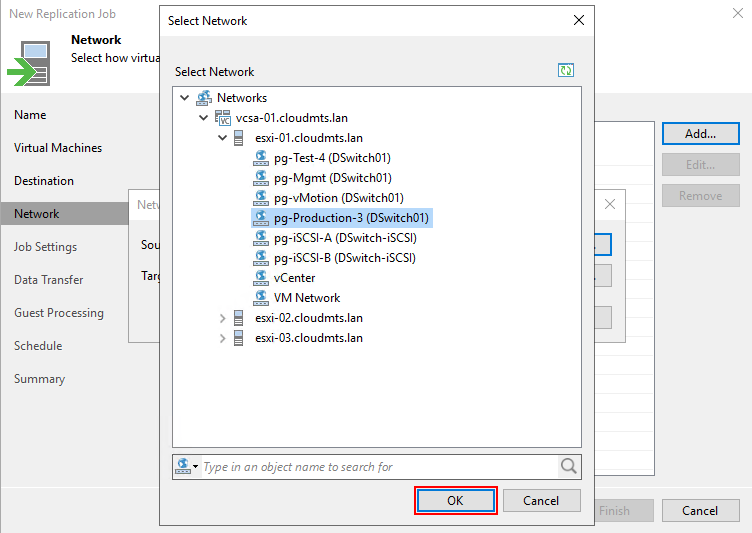Go to the Job Settings wizard step
This screenshot has height=533, width=752.
(46, 247)
